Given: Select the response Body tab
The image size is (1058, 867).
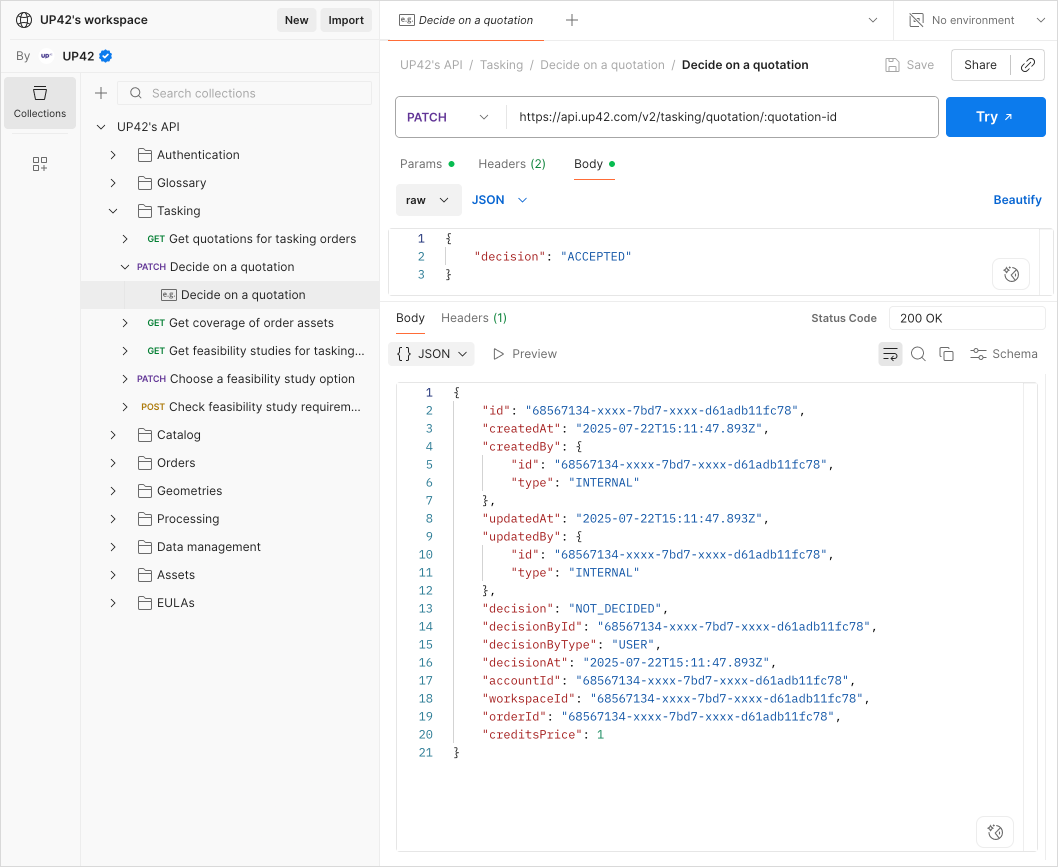Looking at the screenshot, I should [410, 318].
